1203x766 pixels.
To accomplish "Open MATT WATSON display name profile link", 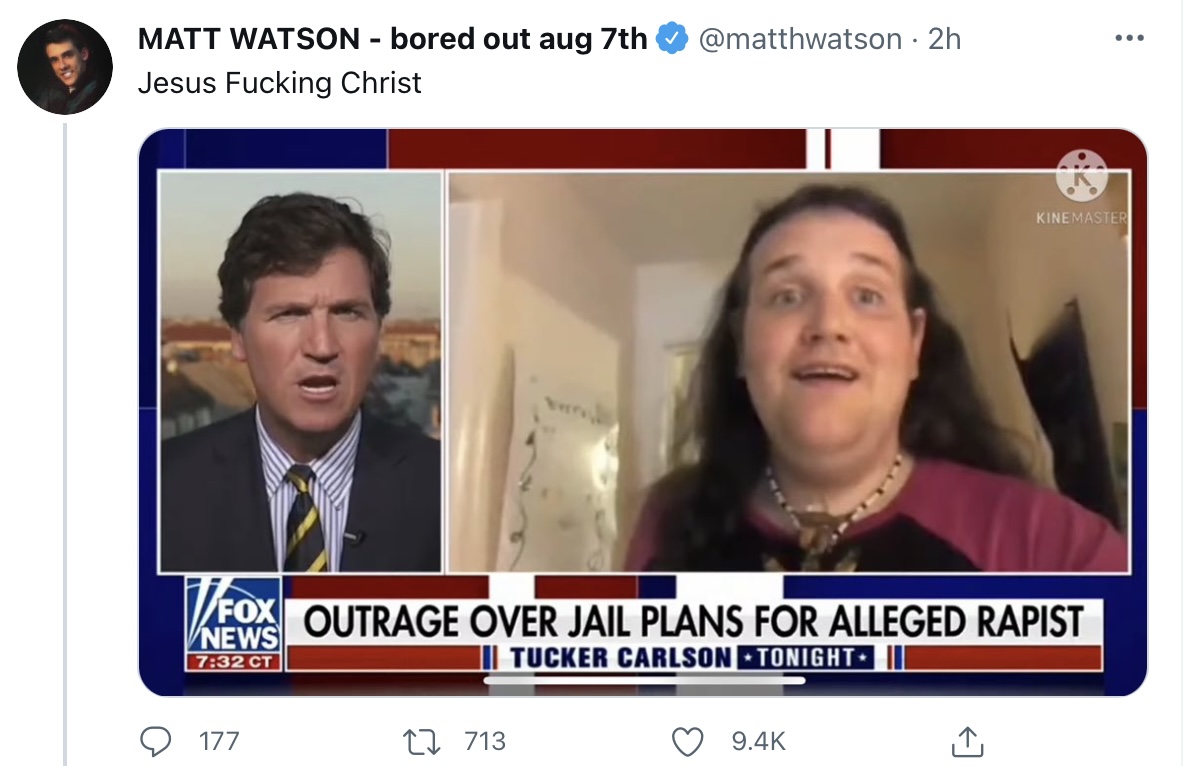I will pos(392,39).
